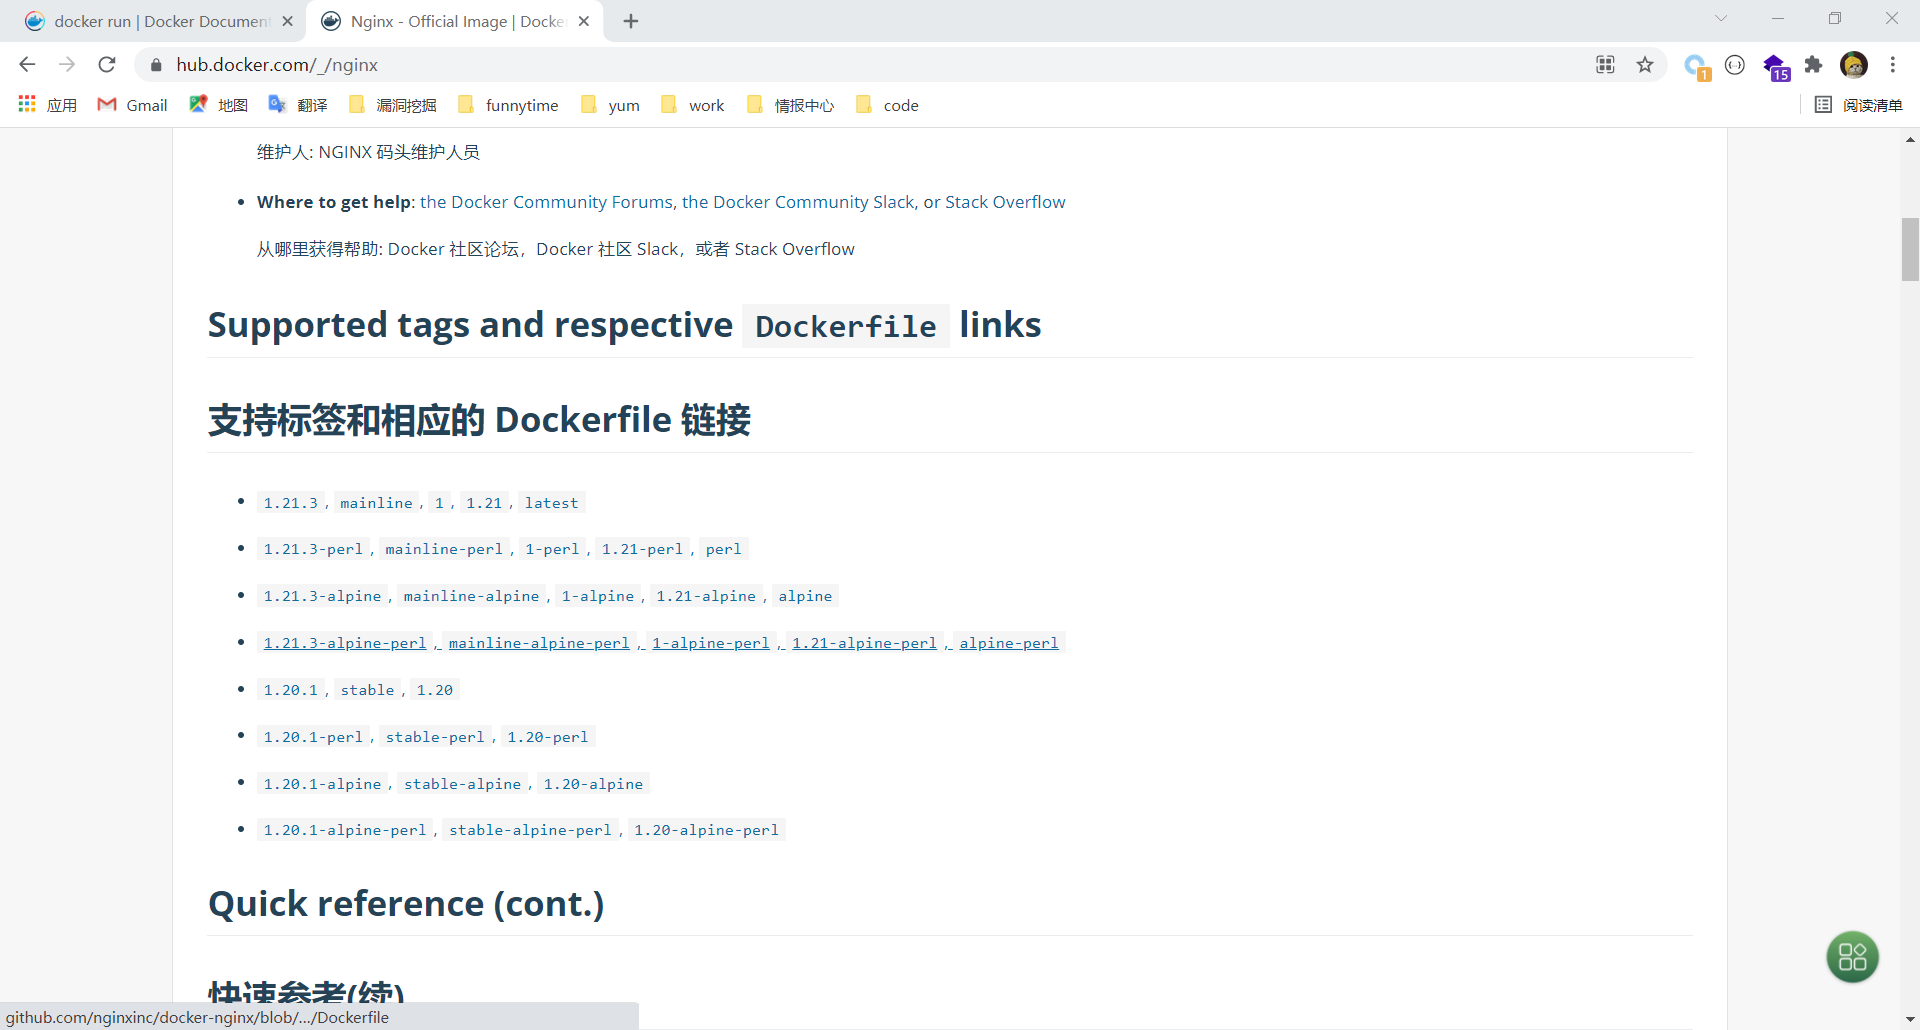1920x1030 pixels.
Task: Open the 1-alpine-perl tag link
Action: click(x=711, y=643)
